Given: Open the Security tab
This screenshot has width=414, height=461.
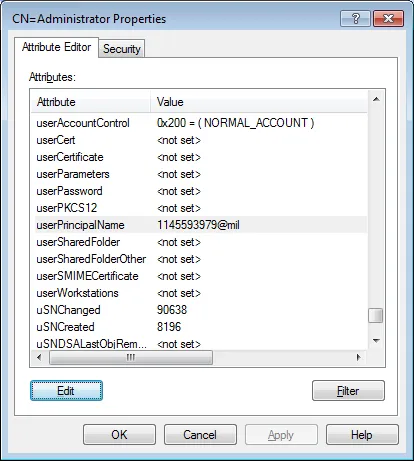Looking at the screenshot, I should 122,49.
